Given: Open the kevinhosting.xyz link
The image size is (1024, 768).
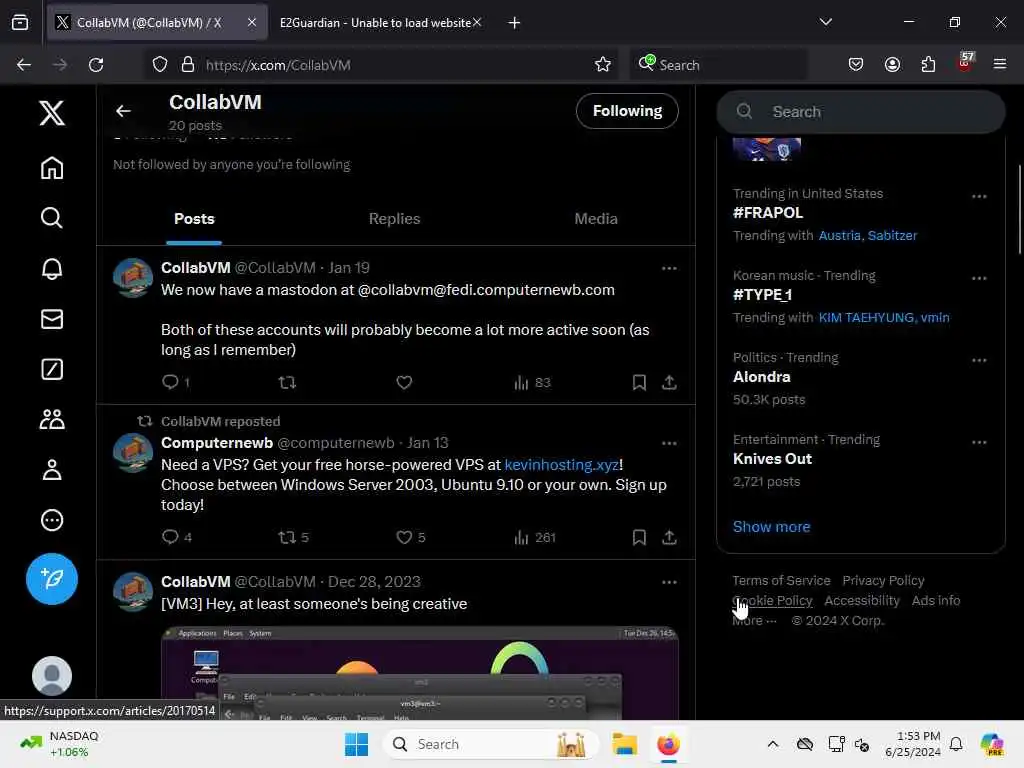Looking at the screenshot, I should (561, 464).
